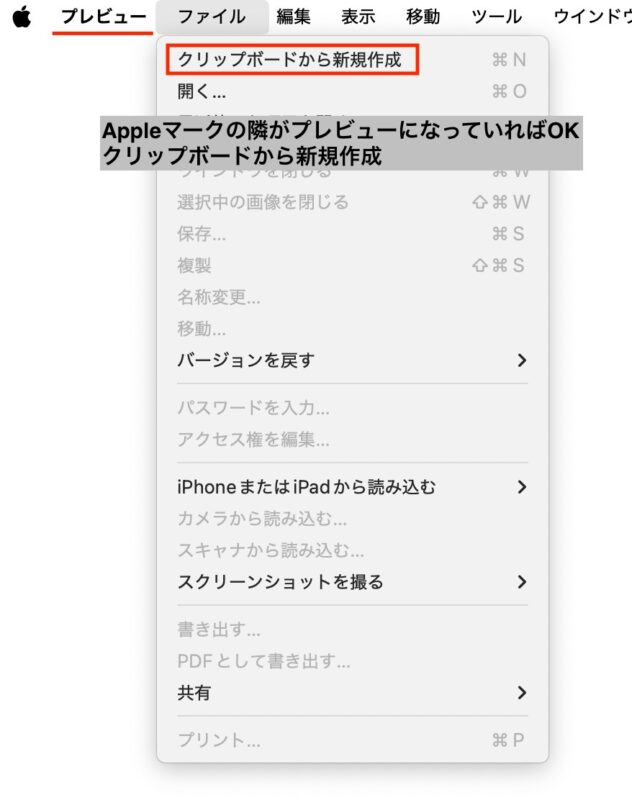Image resolution: width=632 pixels, height=800 pixels.
Task: Open the 表示 menu
Action: [x=358, y=17]
